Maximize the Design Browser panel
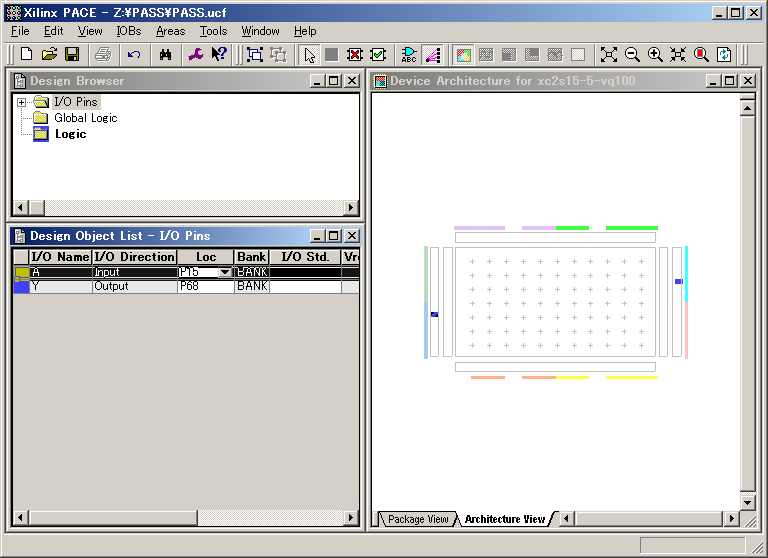Image resolution: width=768 pixels, height=558 pixels. click(334, 81)
